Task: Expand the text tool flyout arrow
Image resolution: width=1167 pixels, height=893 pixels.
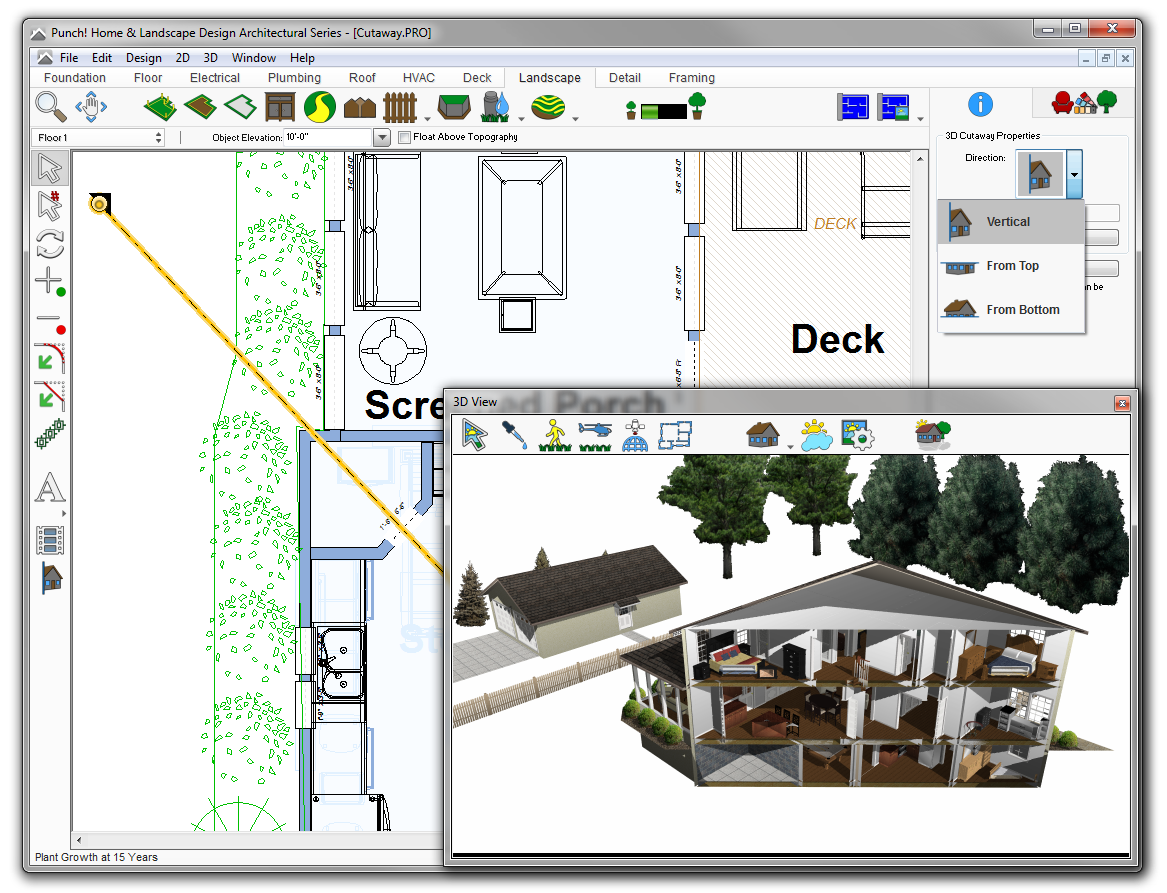Action: [64, 513]
